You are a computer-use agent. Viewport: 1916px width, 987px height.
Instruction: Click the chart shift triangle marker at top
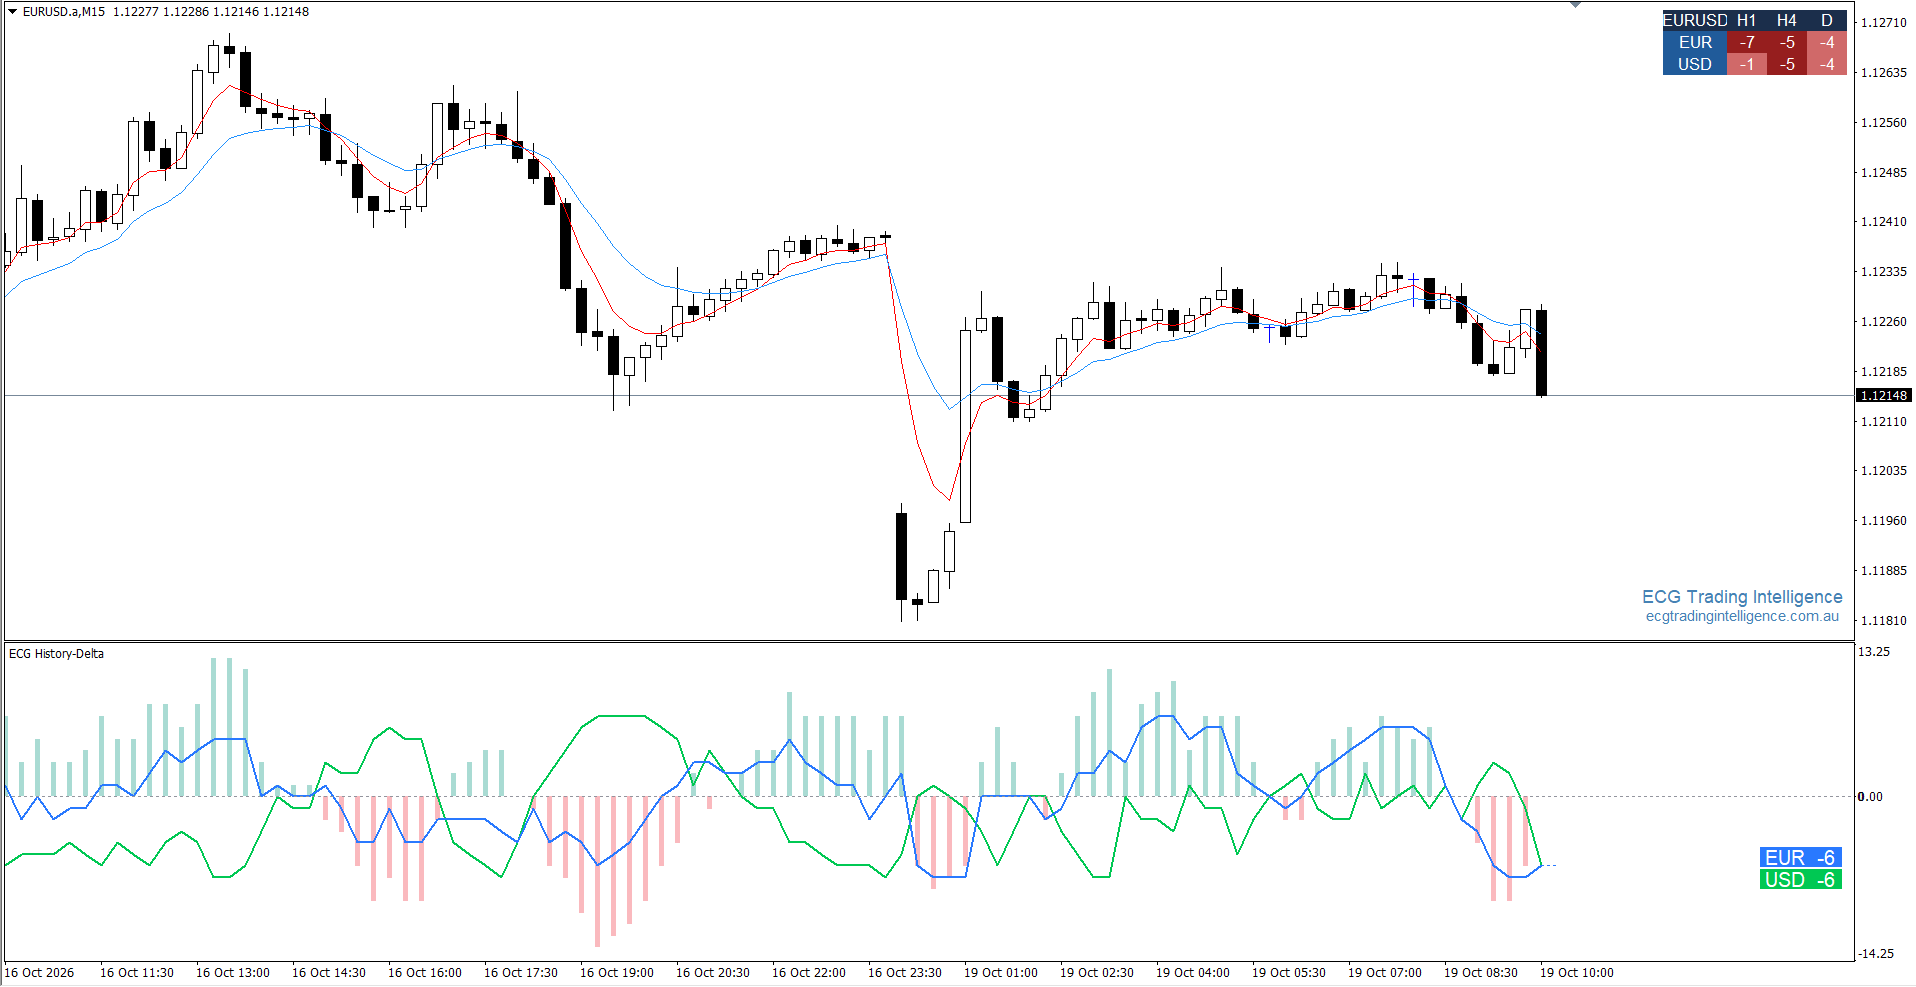[1576, 4]
